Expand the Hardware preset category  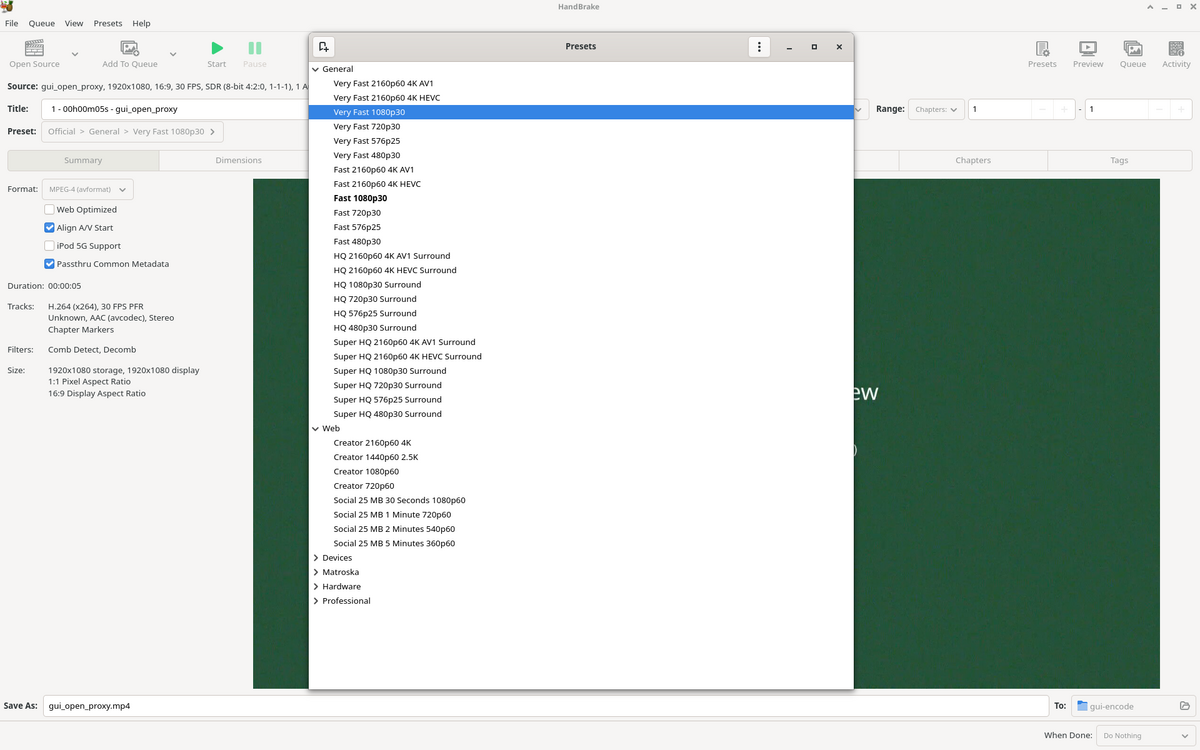316,586
